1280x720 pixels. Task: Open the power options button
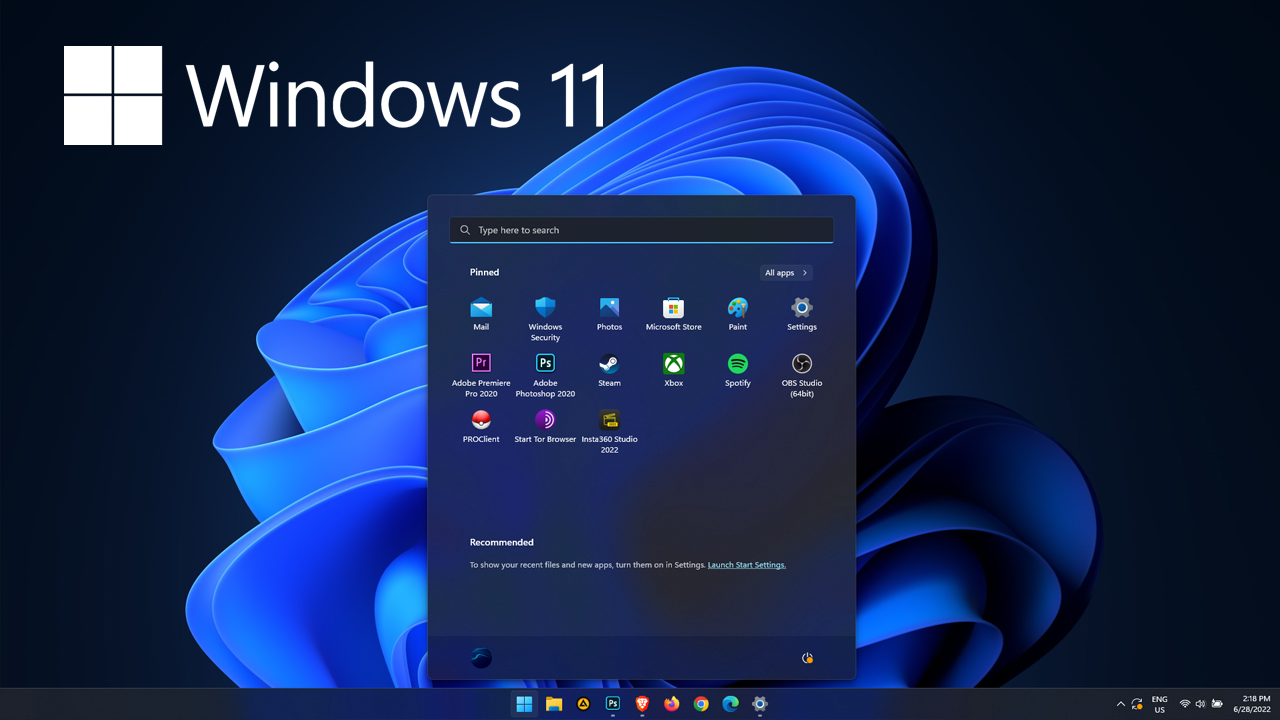coord(807,658)
